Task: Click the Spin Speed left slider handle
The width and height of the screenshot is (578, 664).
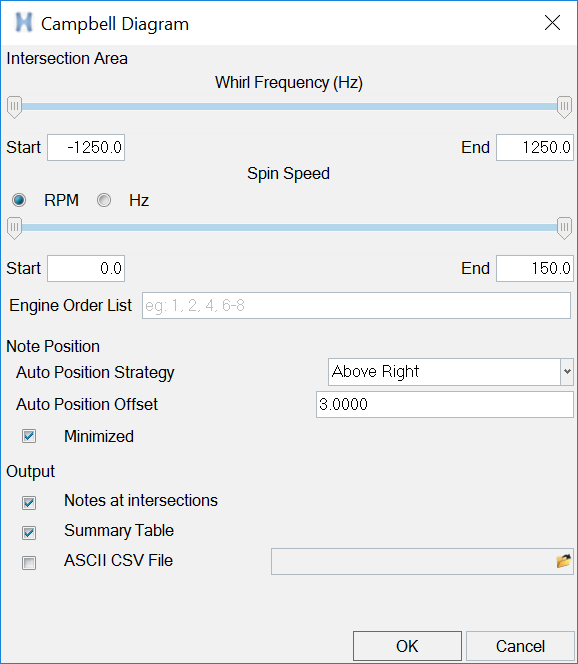Action: tap(14, 228)
